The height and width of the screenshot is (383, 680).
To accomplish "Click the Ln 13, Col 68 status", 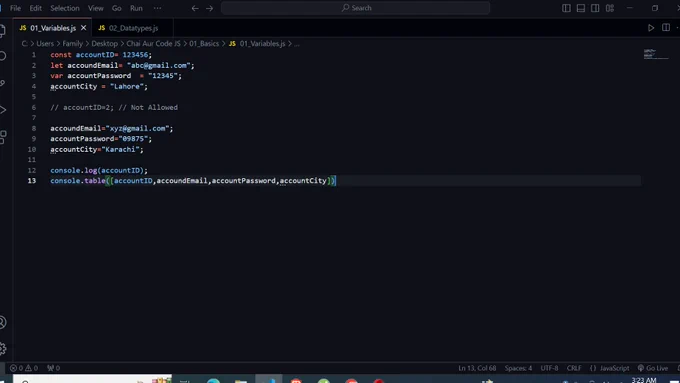I will [x=477, y=368].
